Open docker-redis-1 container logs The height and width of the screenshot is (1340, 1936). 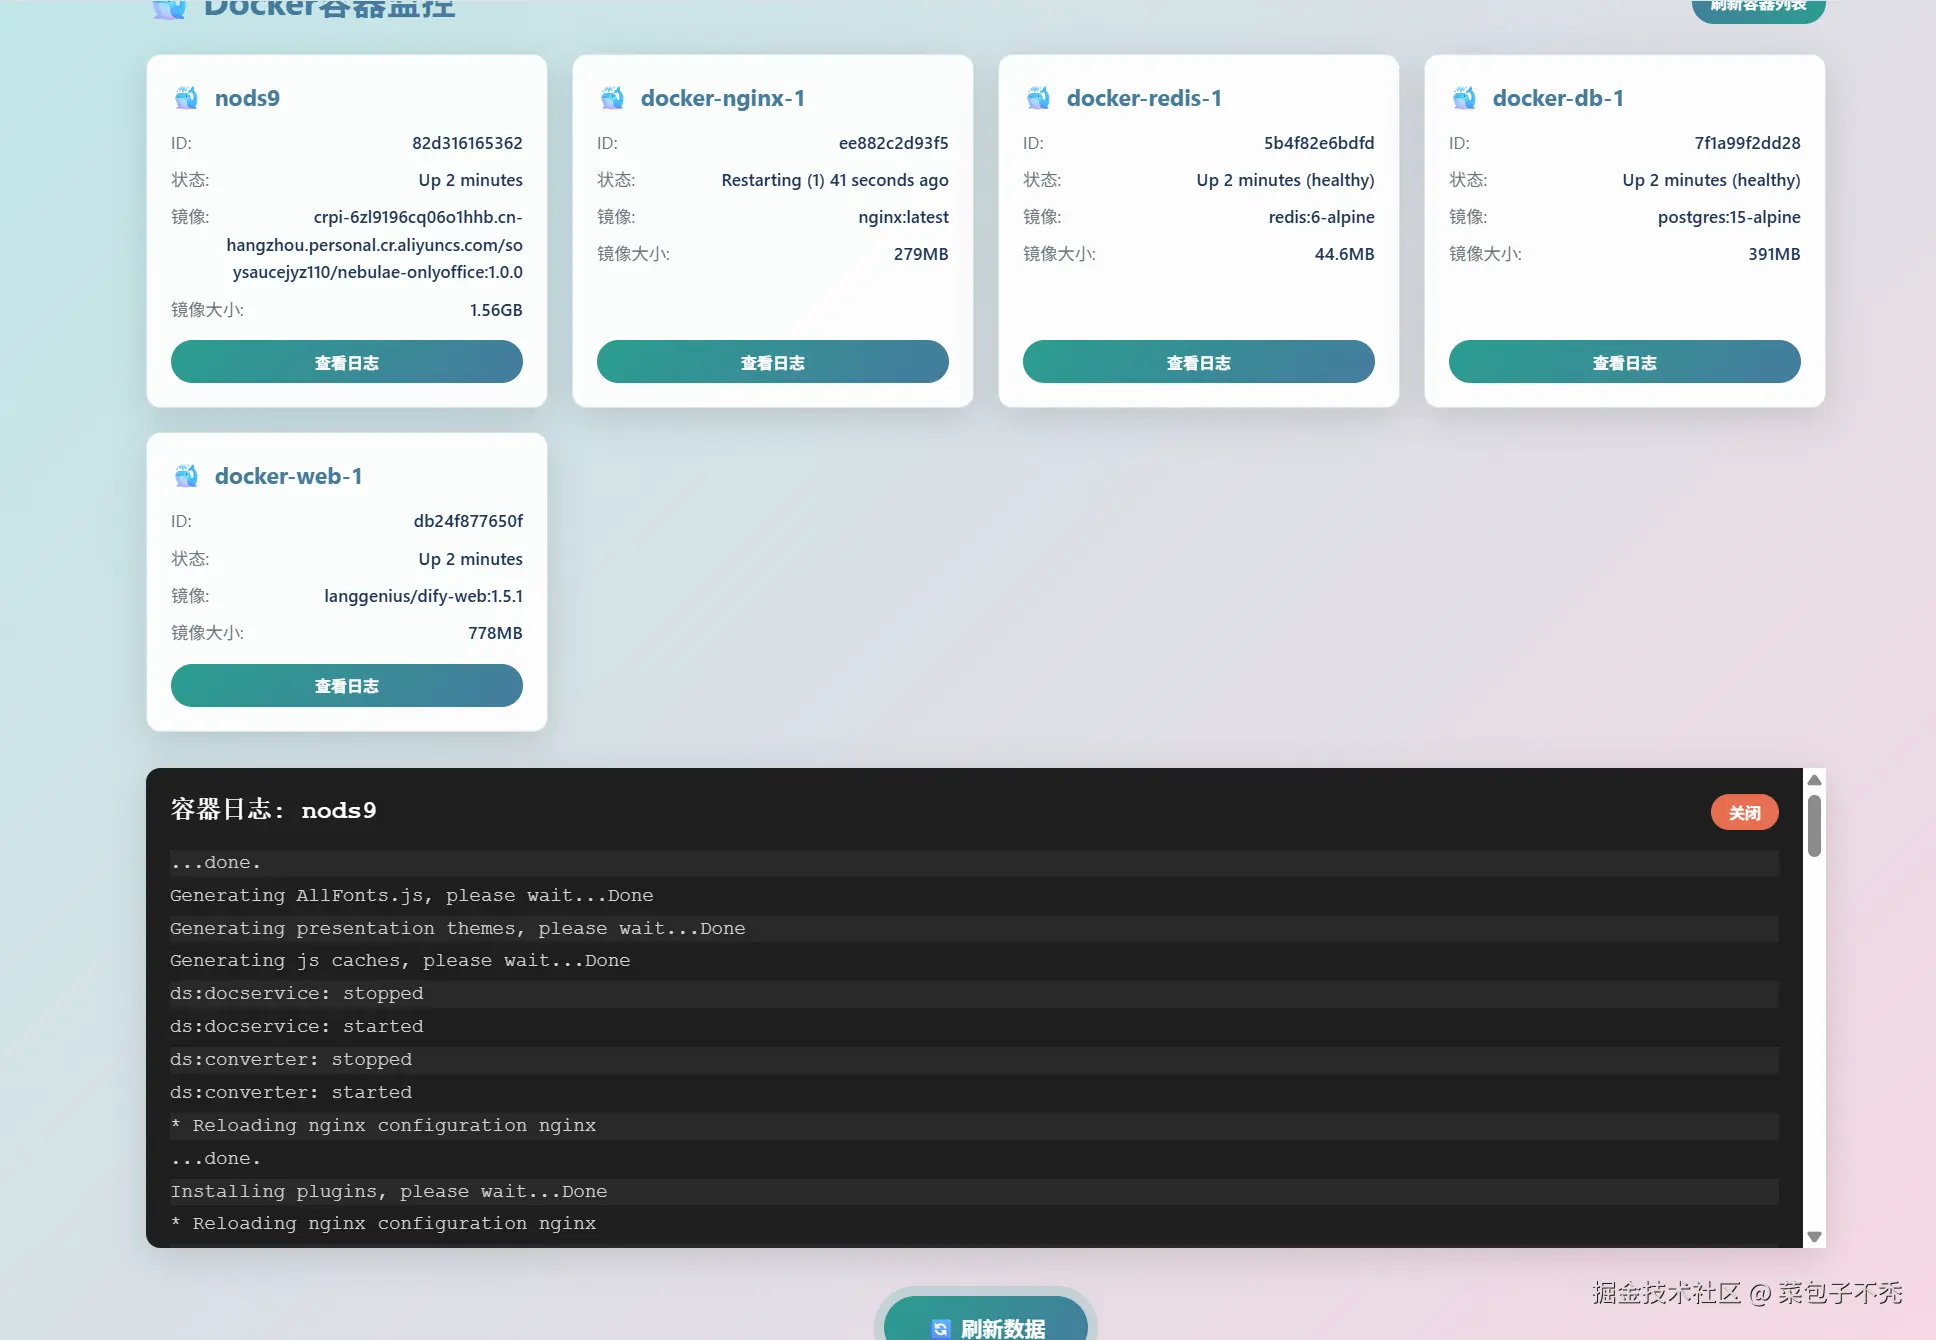(1197, 361)
